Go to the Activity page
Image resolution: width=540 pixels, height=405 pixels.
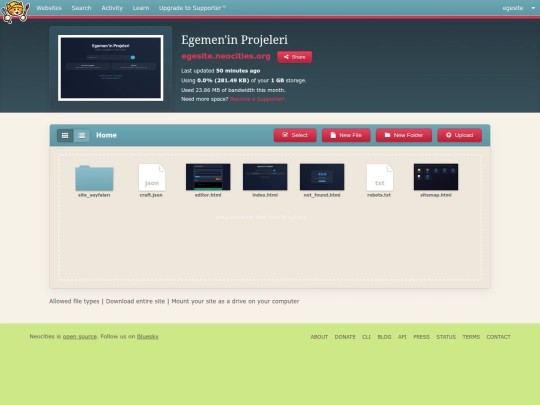click(x=112, y=8)
